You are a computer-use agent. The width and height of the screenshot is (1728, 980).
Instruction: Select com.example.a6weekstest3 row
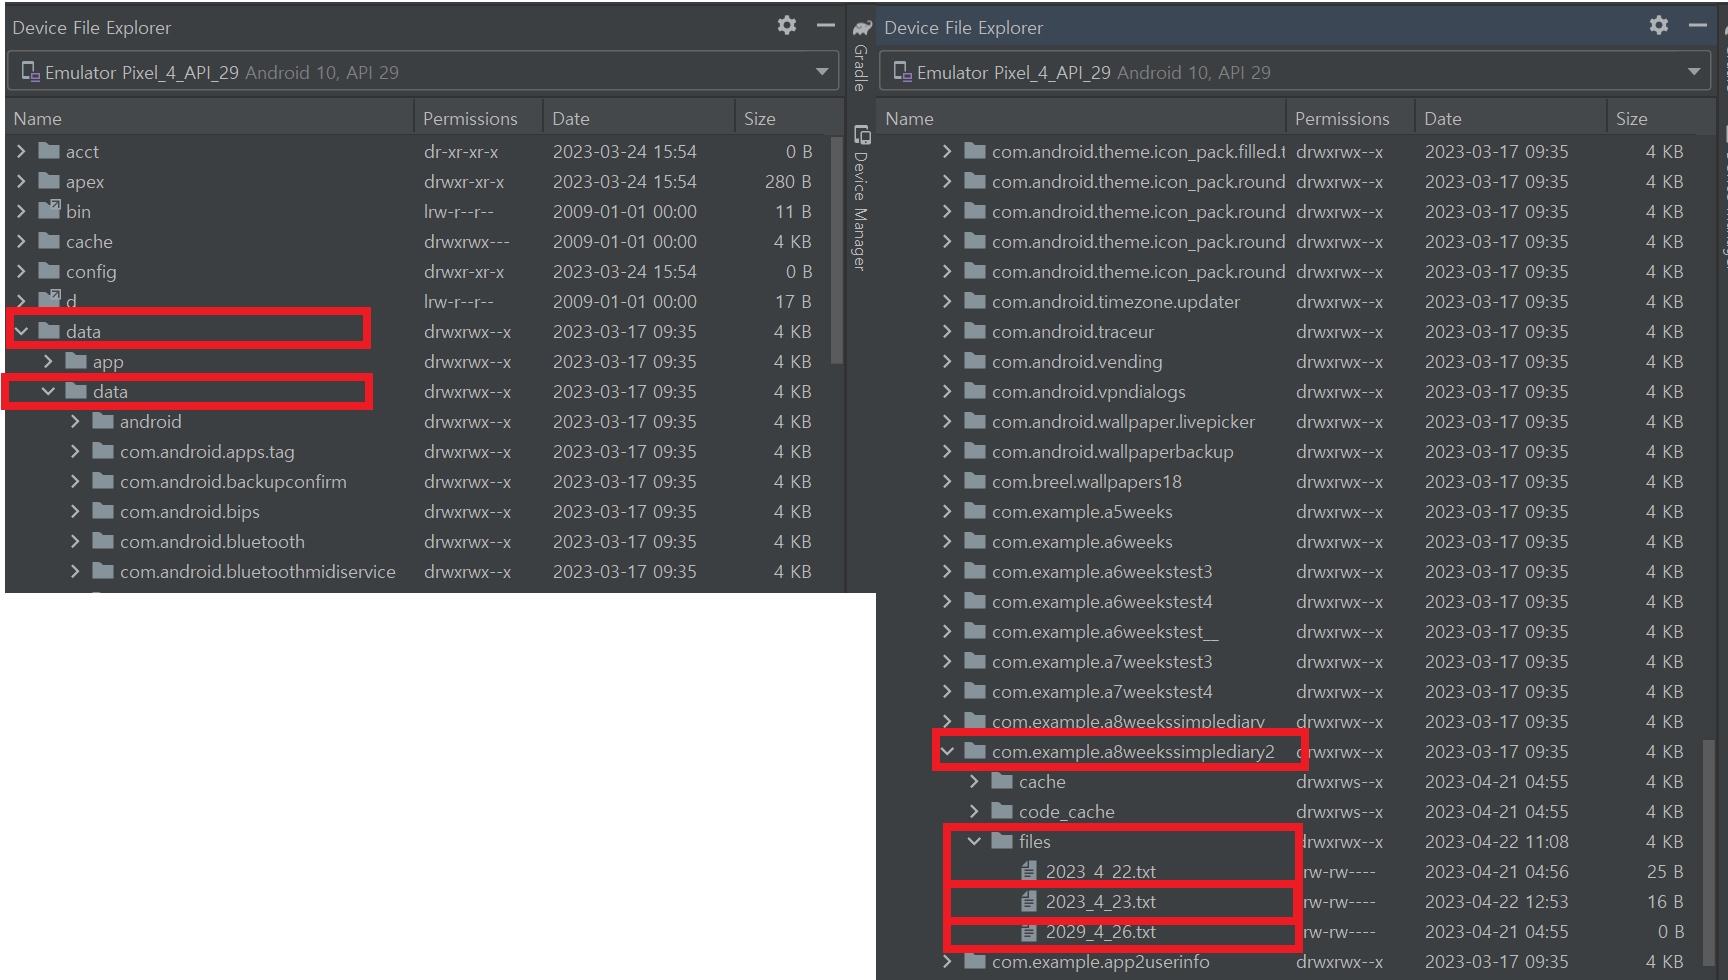point(1292,571)
